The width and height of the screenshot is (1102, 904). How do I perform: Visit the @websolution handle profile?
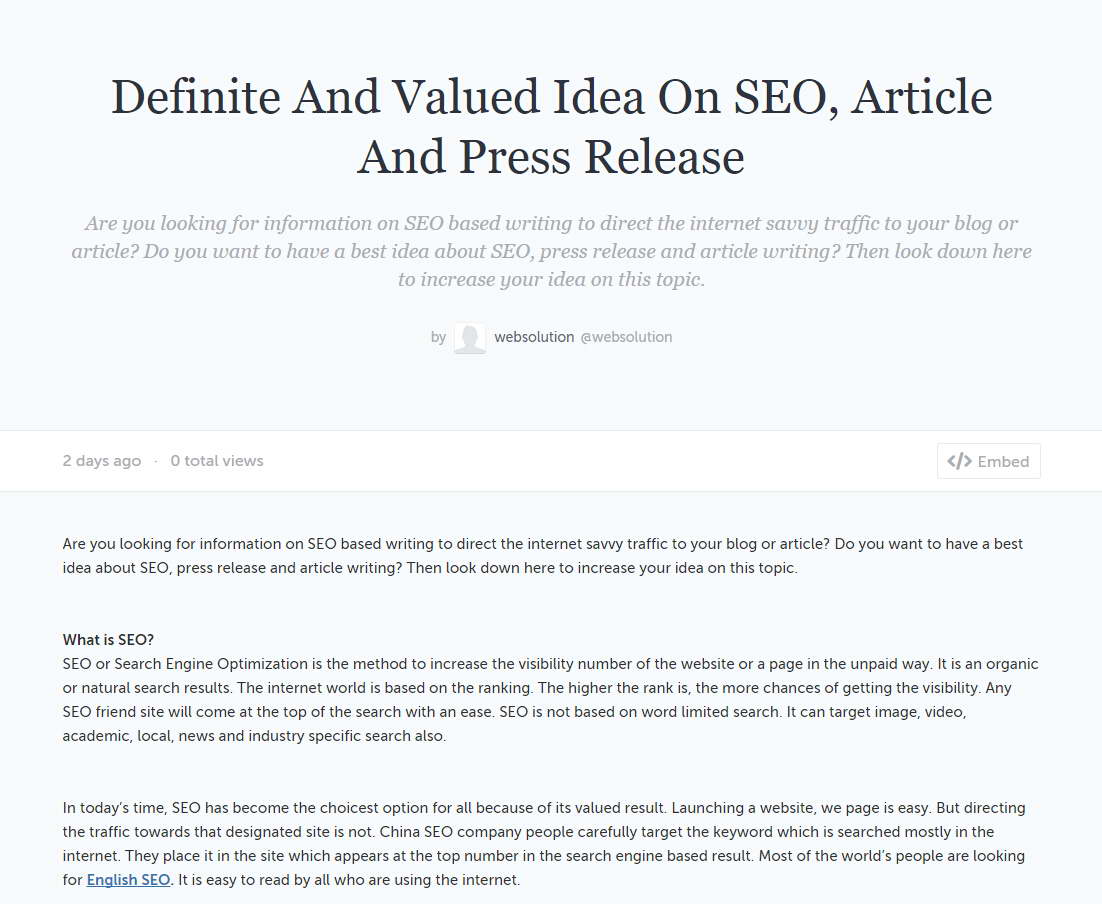point(626,337)
